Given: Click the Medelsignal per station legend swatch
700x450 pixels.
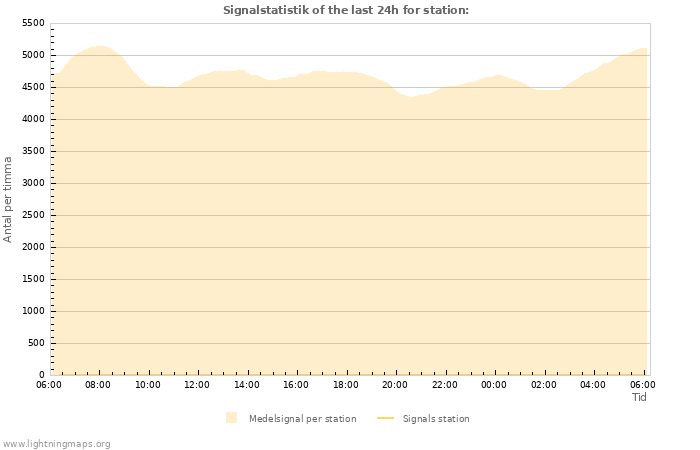Looking at the screenshot, I should [x=232, y=418].
